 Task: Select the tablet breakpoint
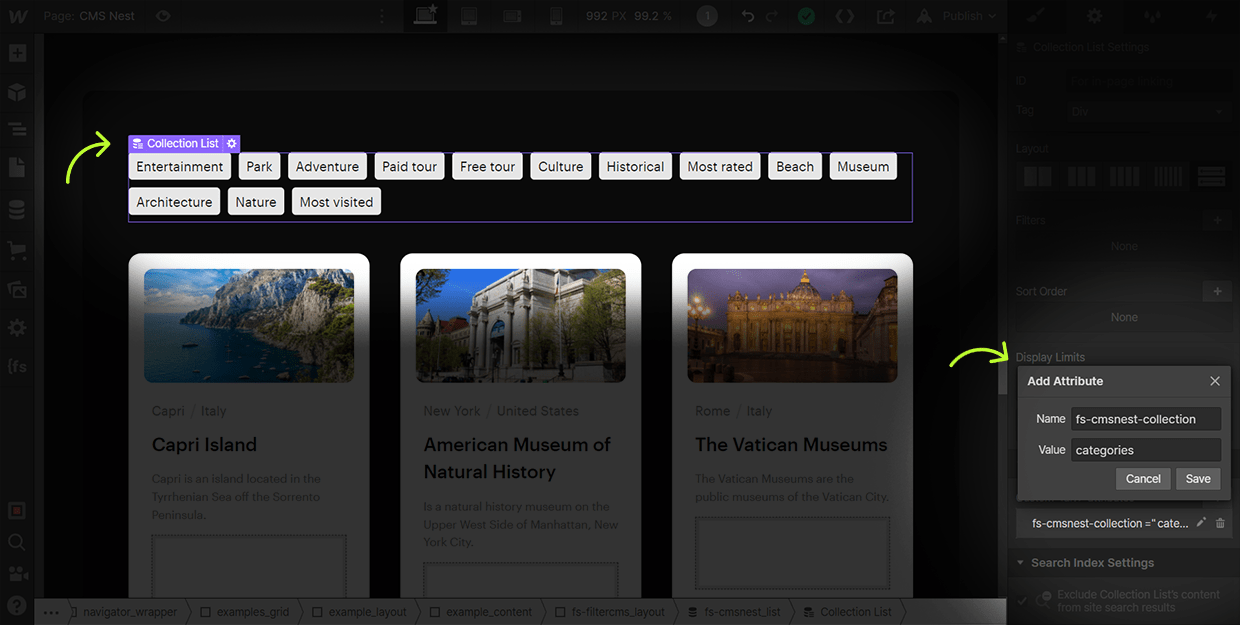(468, 16)
